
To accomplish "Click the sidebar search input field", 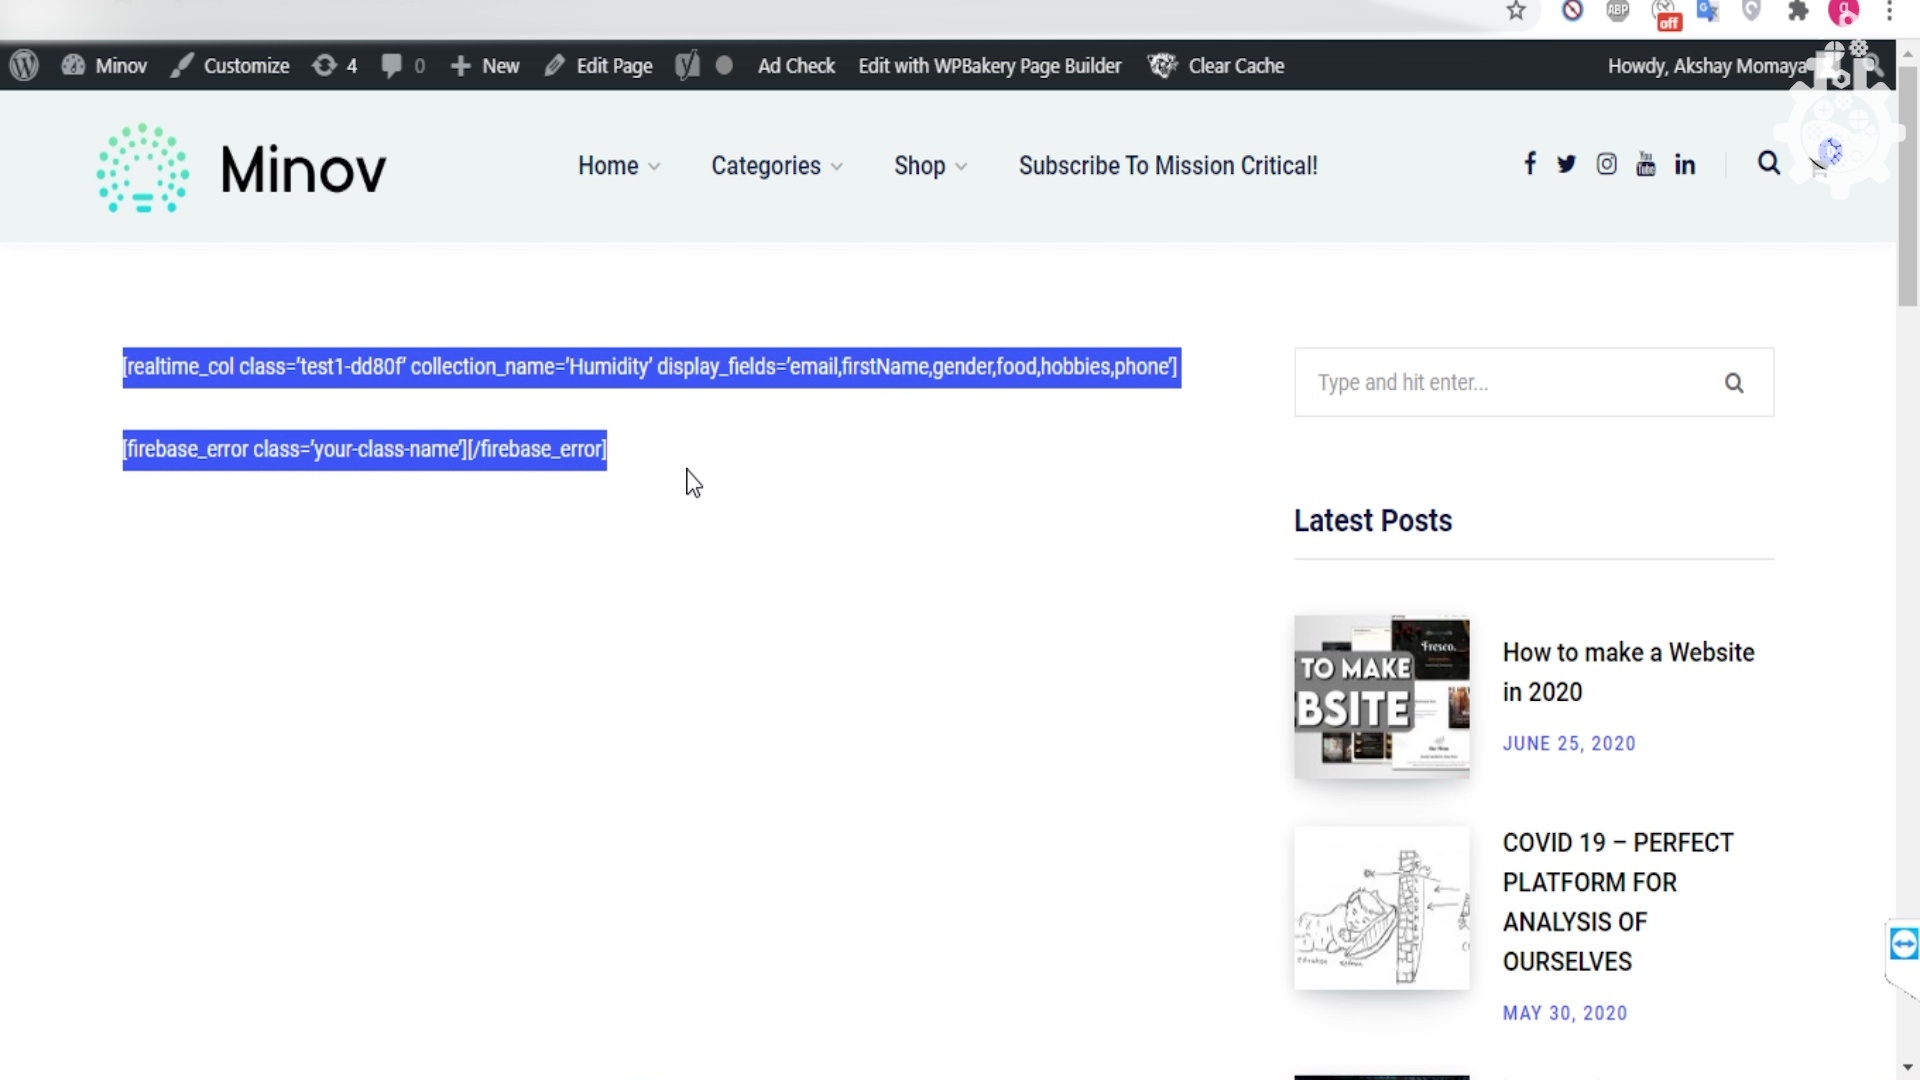I will (1500, 383).
